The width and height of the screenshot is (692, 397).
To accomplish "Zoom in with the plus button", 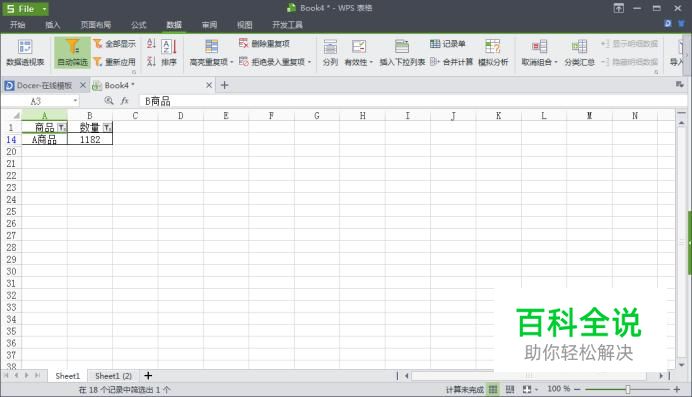I will point(677,389).
